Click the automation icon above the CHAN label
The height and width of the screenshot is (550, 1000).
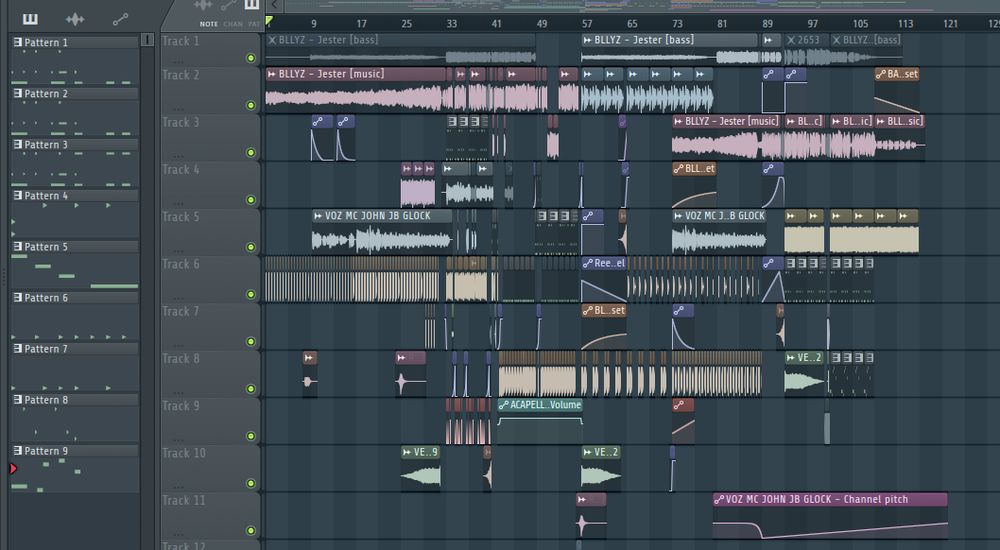tap(228, 6)
